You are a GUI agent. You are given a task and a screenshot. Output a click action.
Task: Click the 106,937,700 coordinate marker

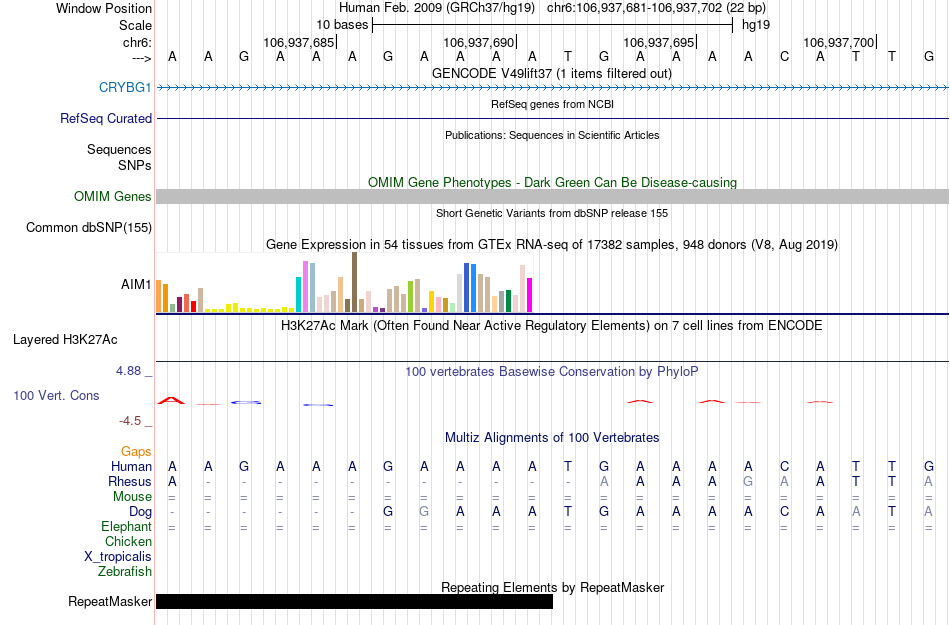pyautogui.click(x=840, y=42)
